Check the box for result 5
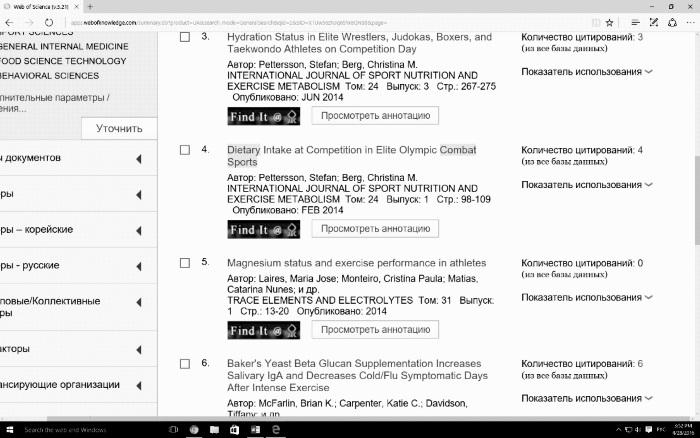Viewport: 700px width, 438px height. [185, 263]
